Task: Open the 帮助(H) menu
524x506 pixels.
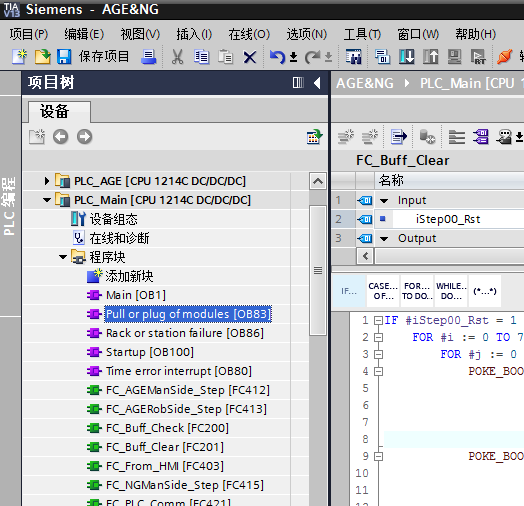Action: click(x=476, y=34)
